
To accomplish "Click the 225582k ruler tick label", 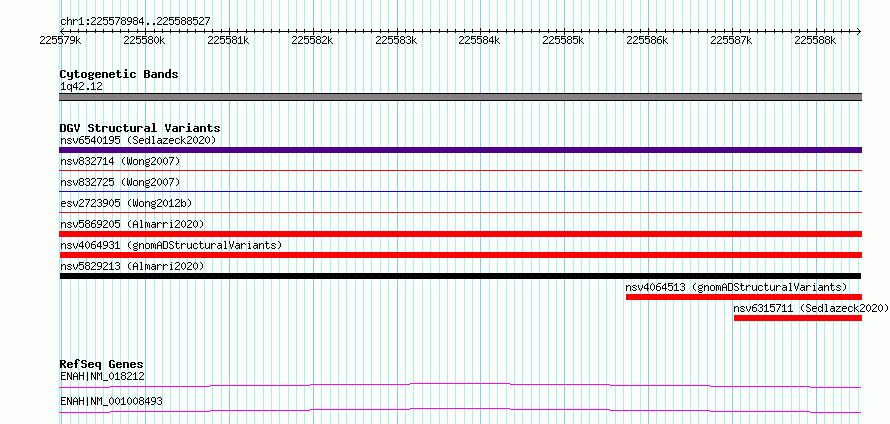I will (x=312, y=40).
